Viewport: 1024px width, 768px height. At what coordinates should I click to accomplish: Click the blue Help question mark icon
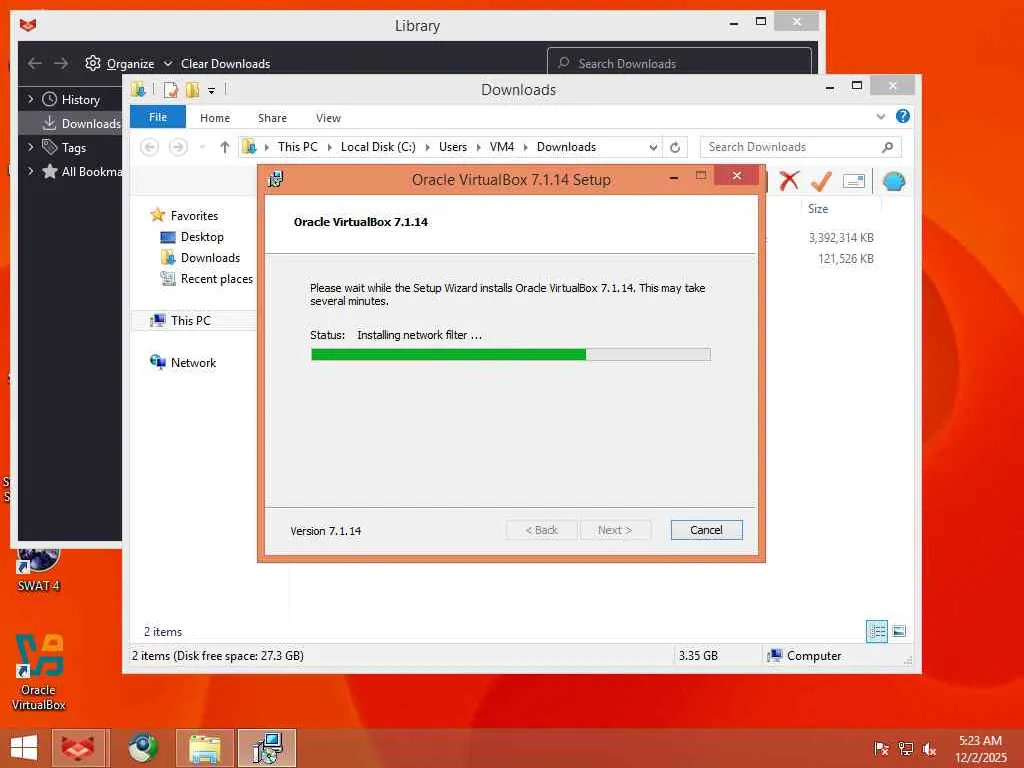point(903,116)
